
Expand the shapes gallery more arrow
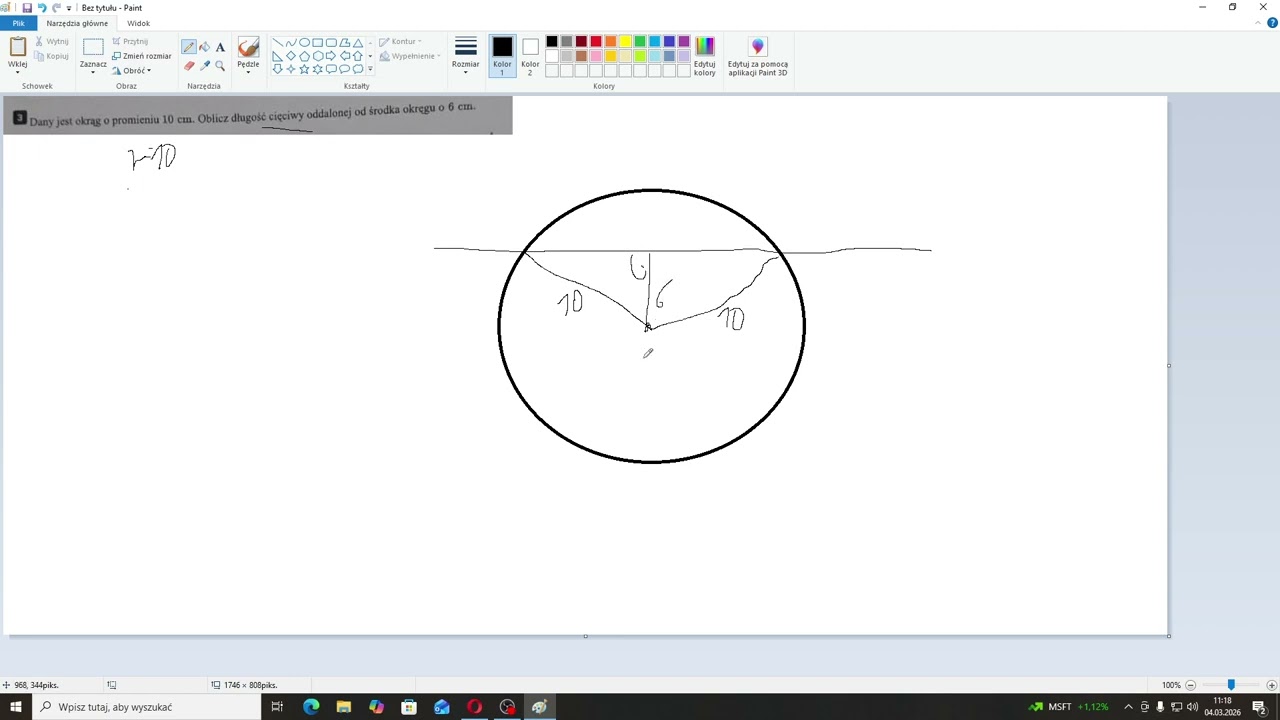[x=370, y=69]
